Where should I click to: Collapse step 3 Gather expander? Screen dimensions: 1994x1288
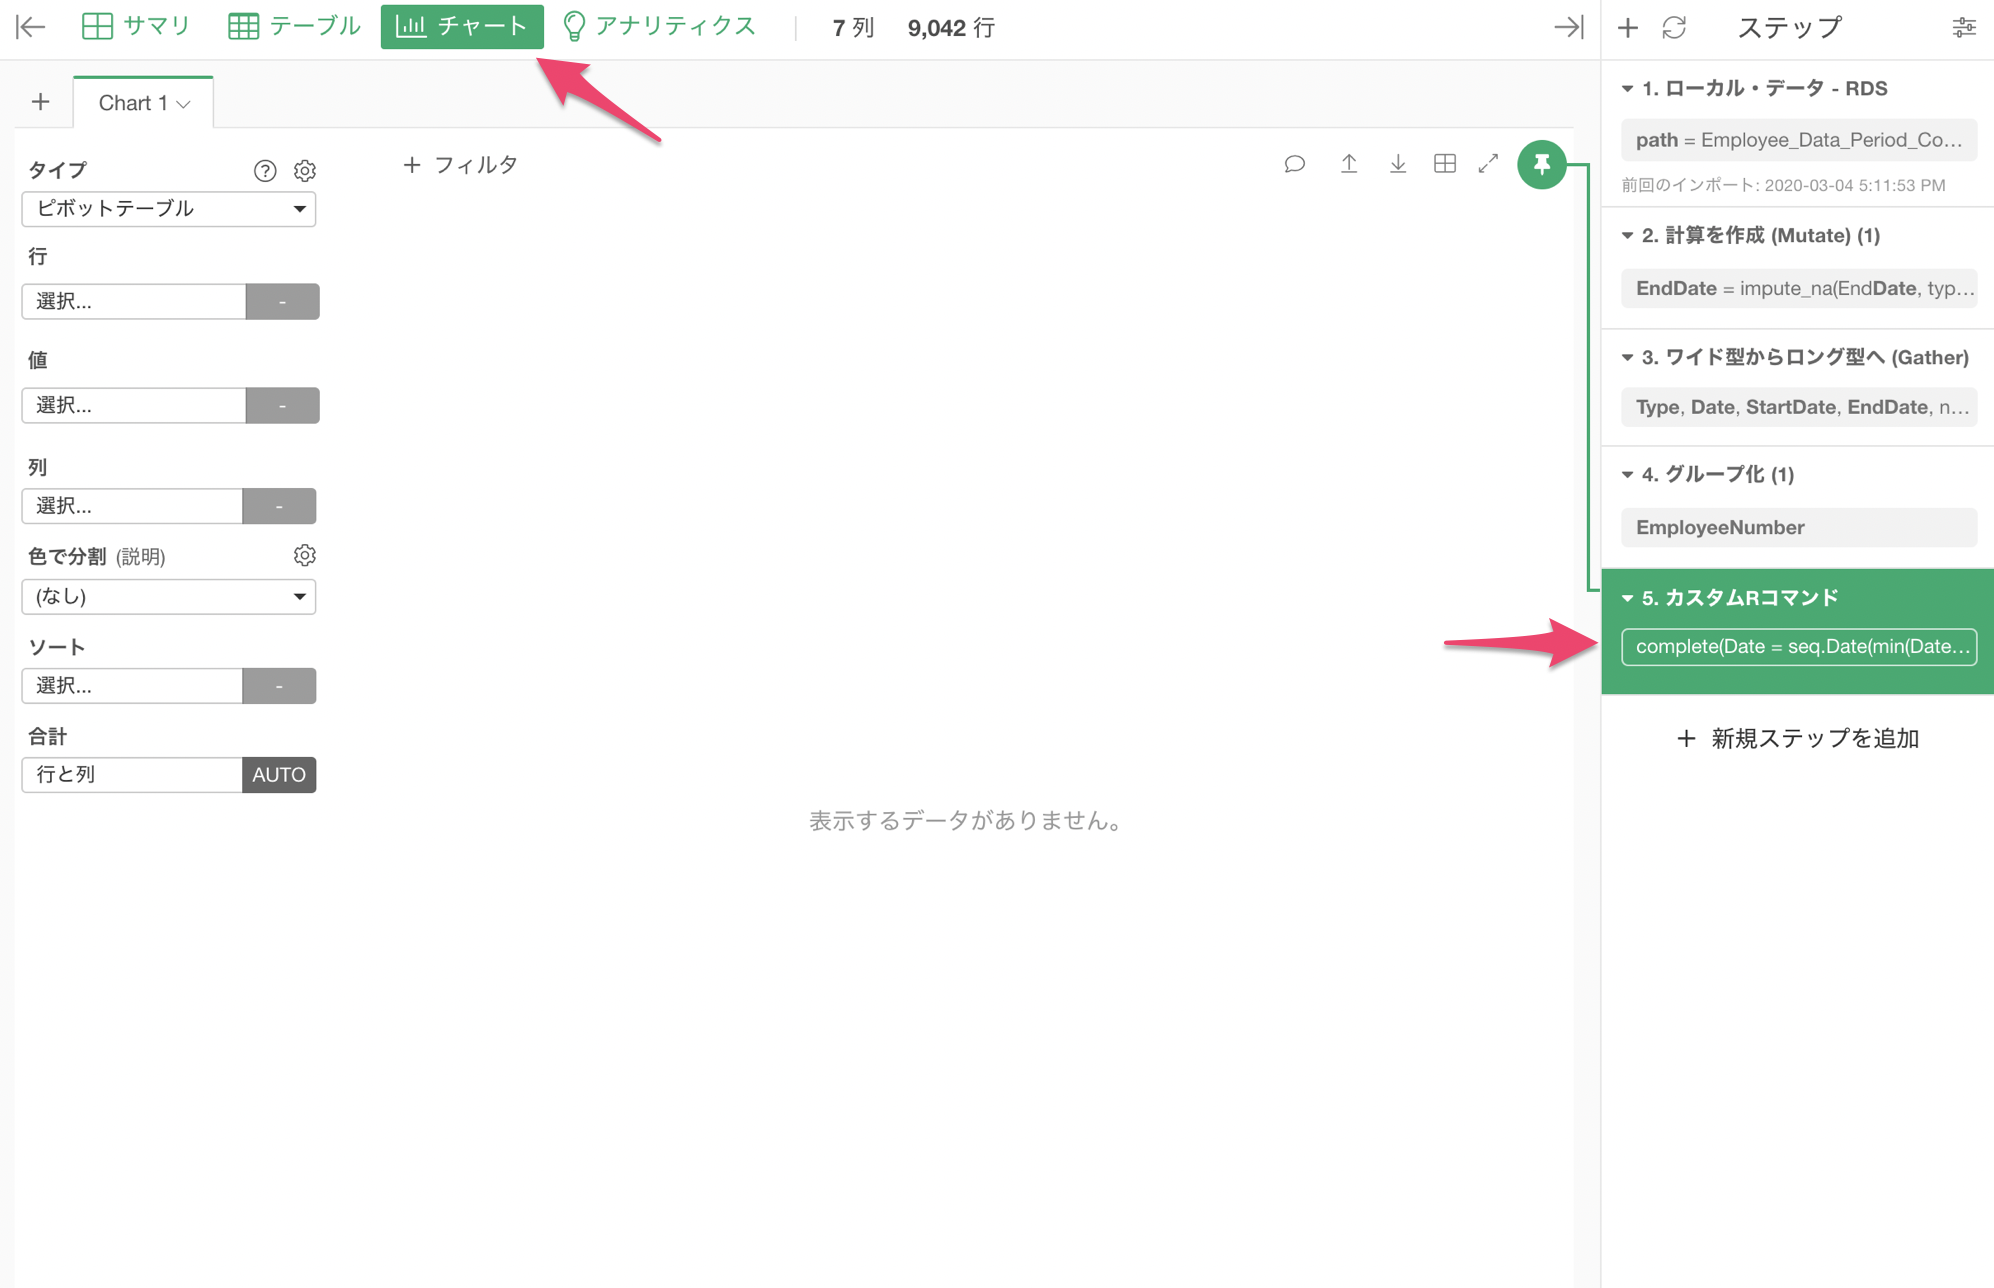[x=1627, y=358]
